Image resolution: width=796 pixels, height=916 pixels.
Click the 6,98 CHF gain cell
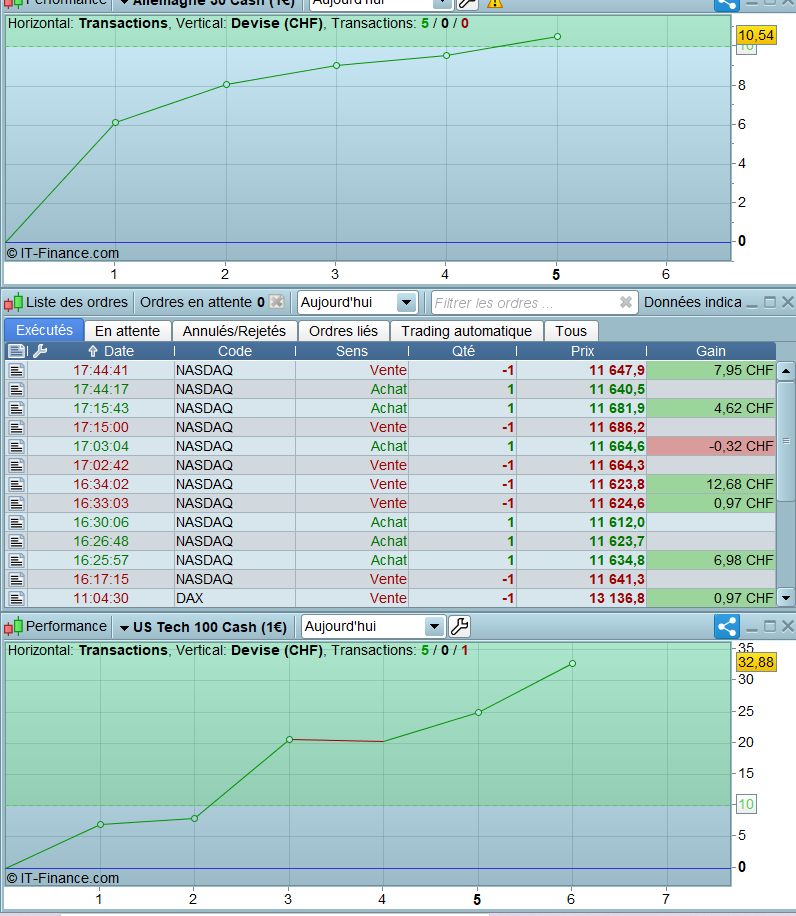711,560
